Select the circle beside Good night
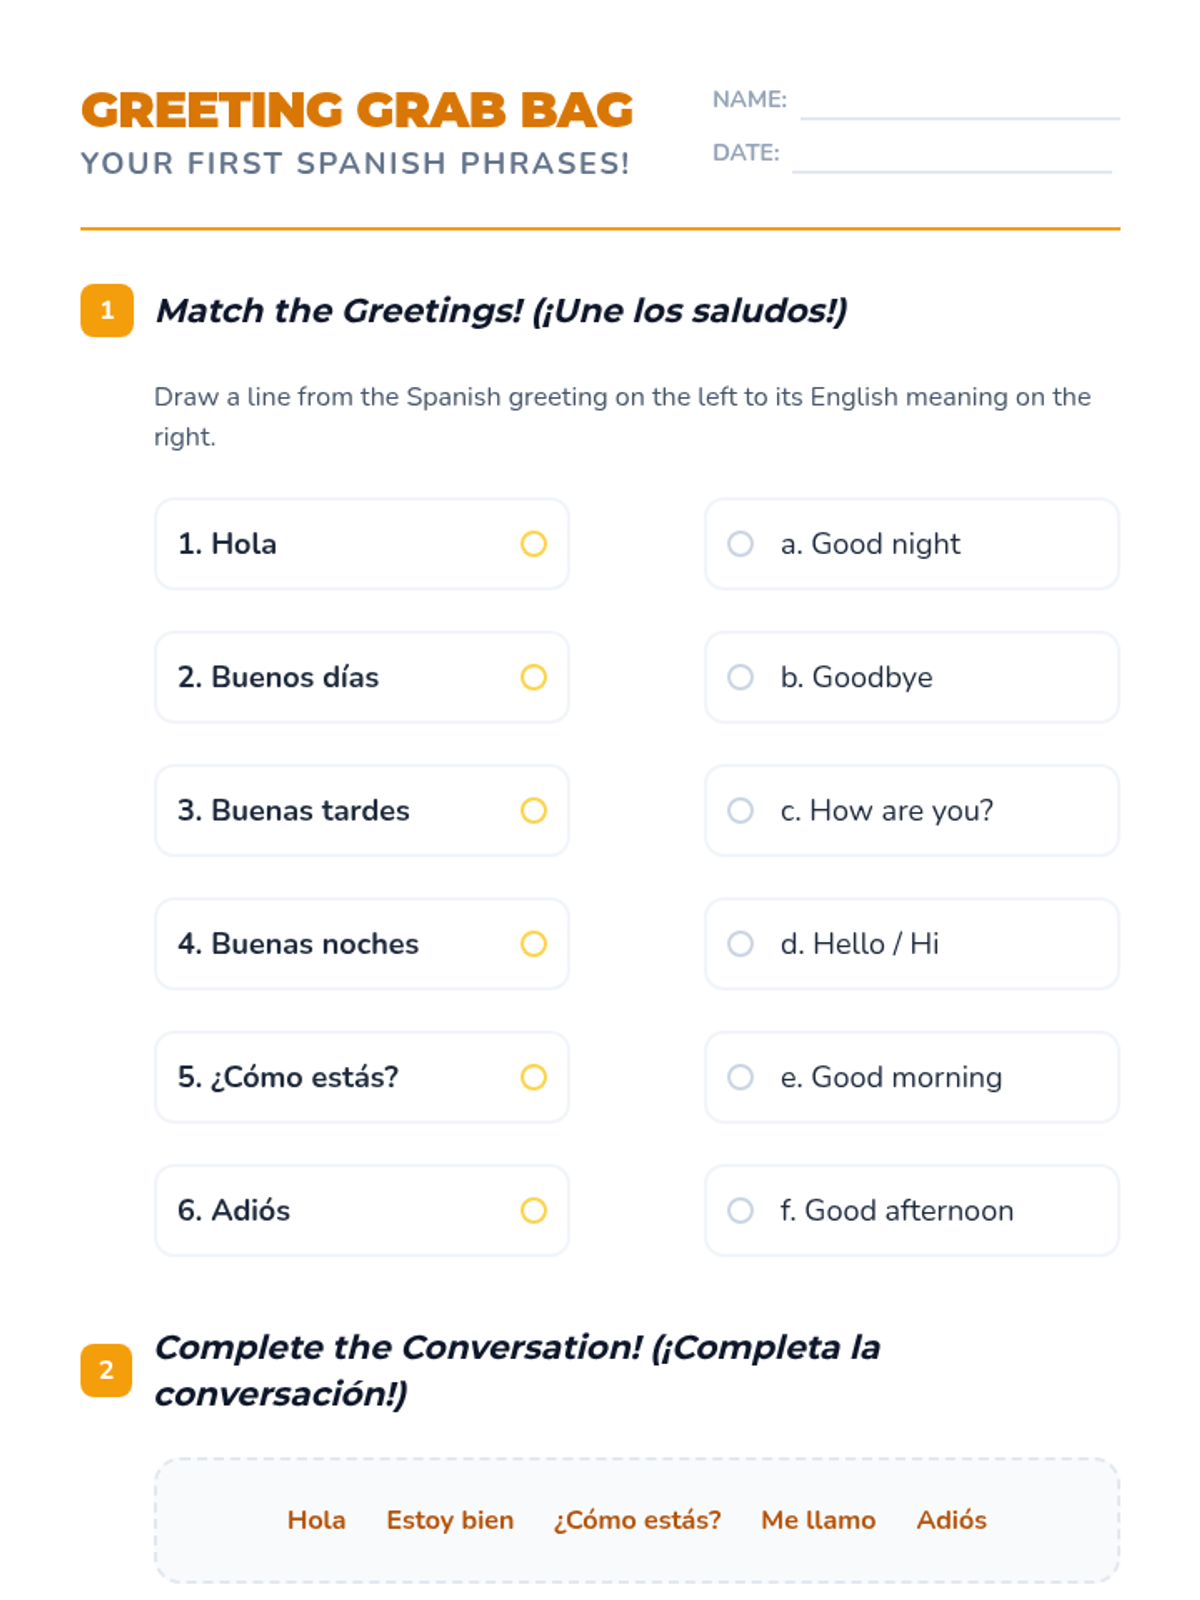The height and width of the screenshot is (1600, 1200). 740,544
